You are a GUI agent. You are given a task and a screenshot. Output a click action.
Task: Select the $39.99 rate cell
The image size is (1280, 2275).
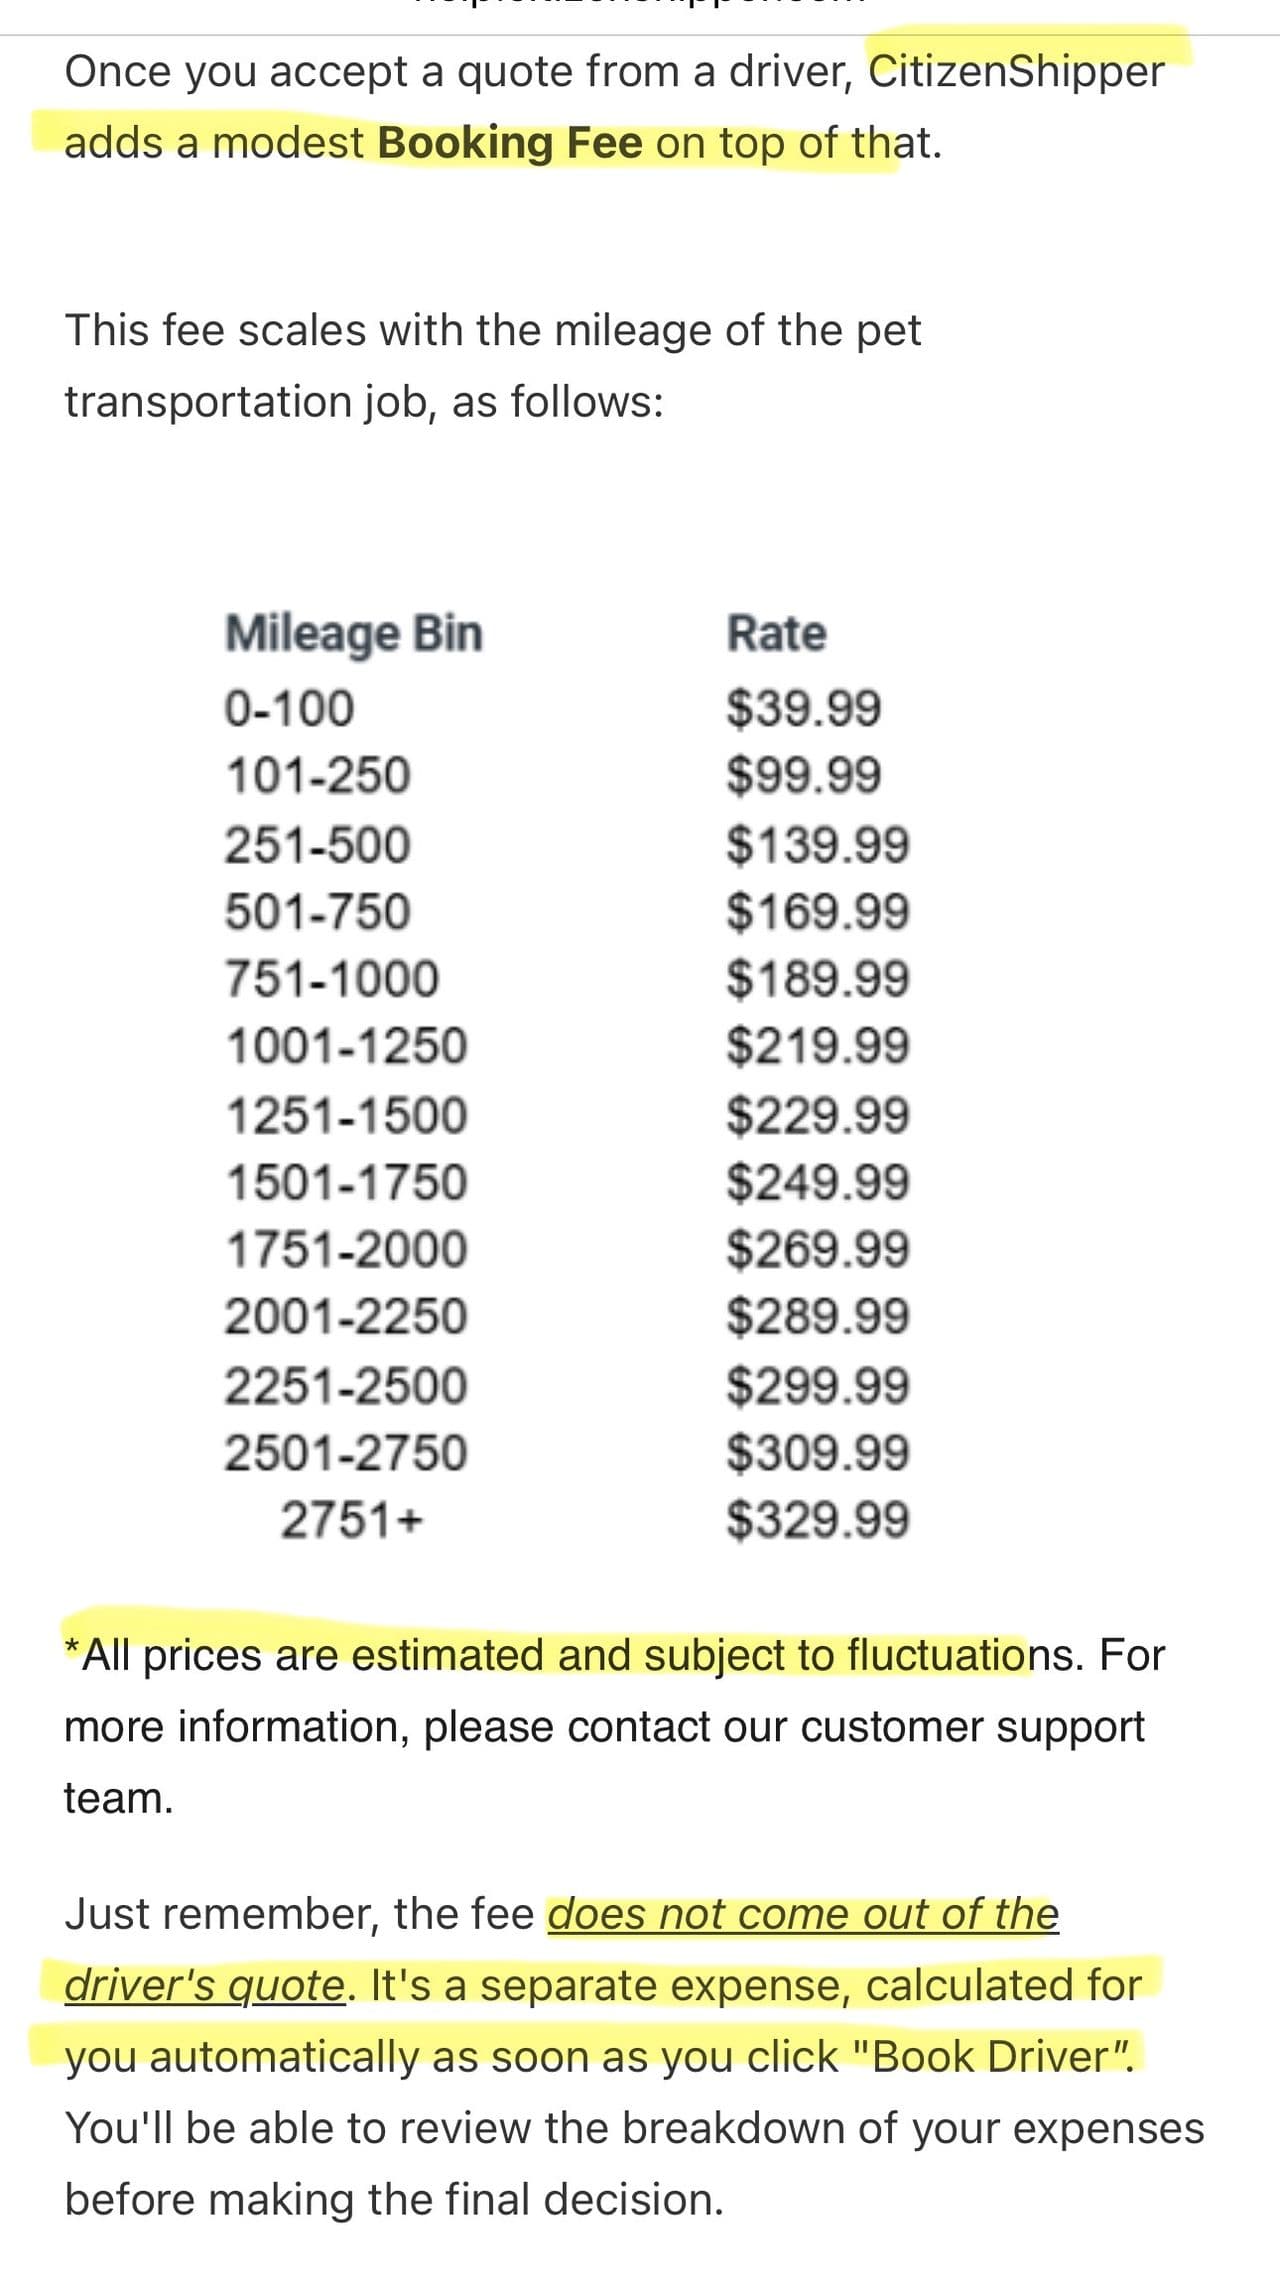coord(804,708)
